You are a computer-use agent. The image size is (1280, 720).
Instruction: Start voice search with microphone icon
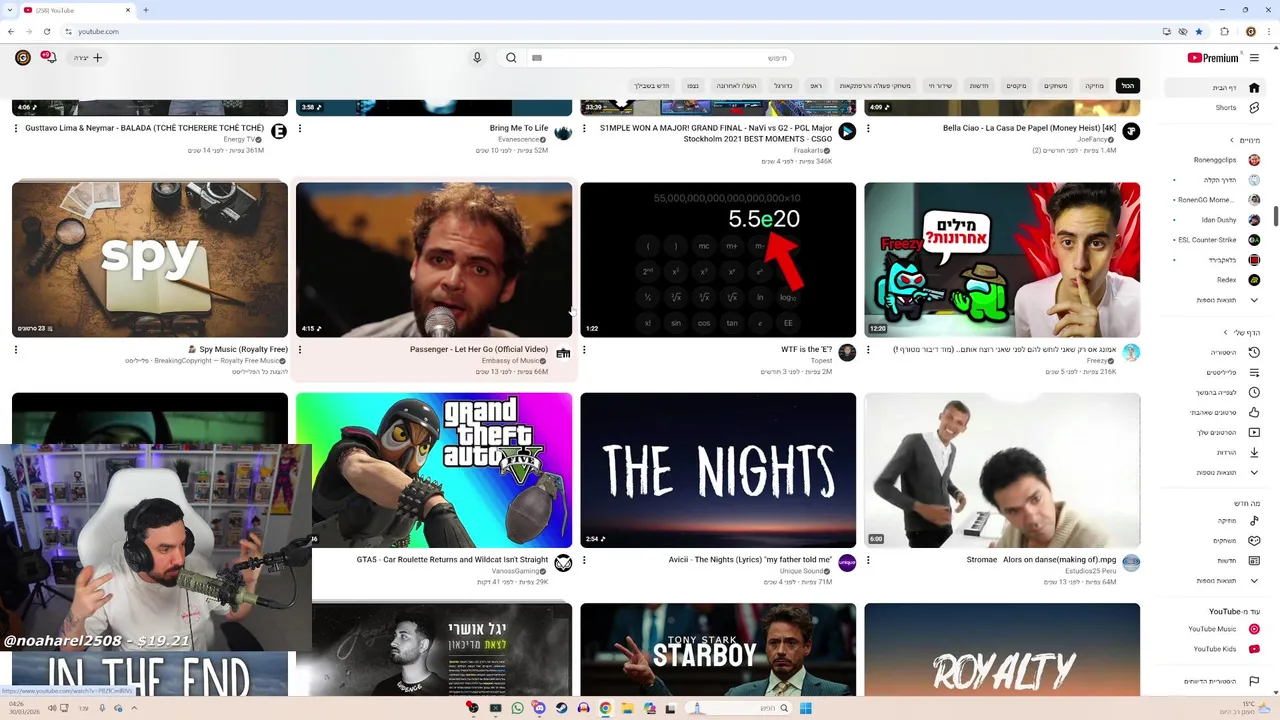[477, 58]
